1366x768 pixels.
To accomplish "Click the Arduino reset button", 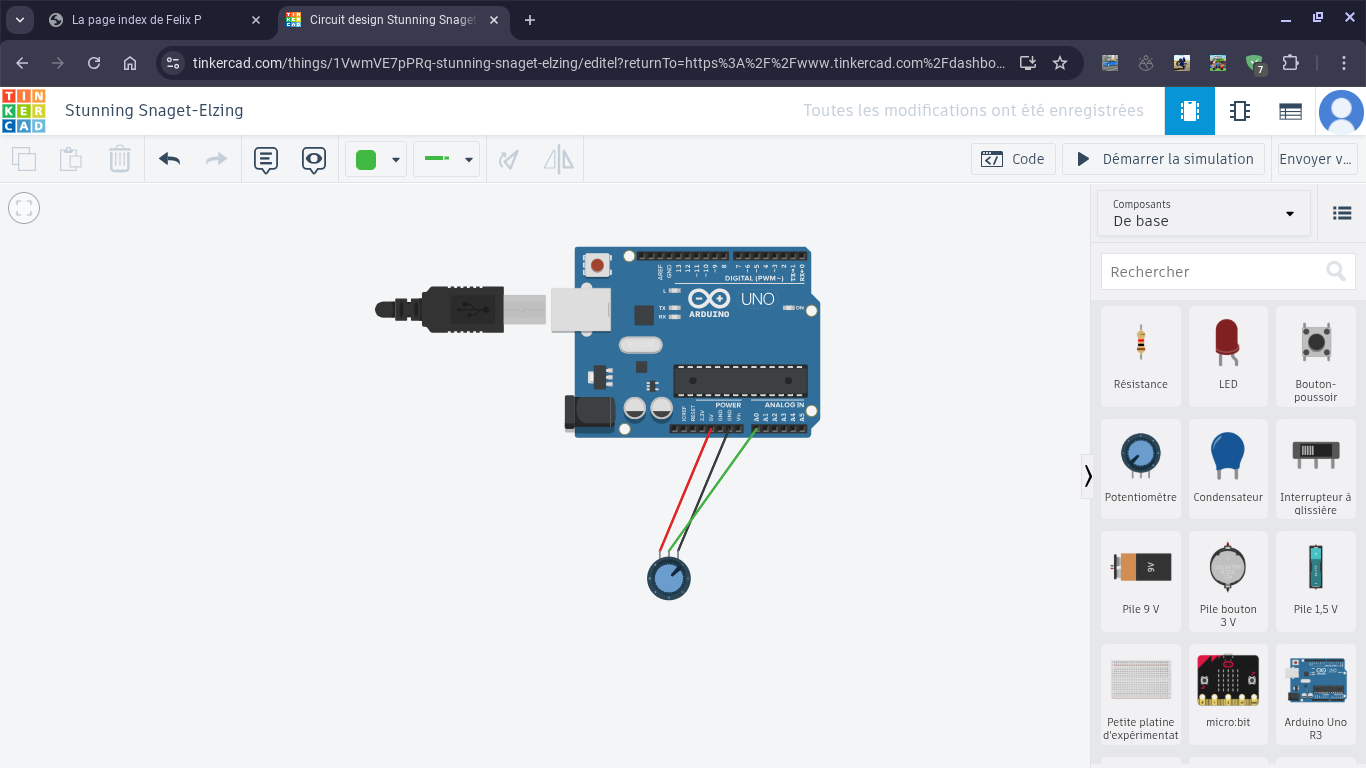I will (x=597, y=265).
